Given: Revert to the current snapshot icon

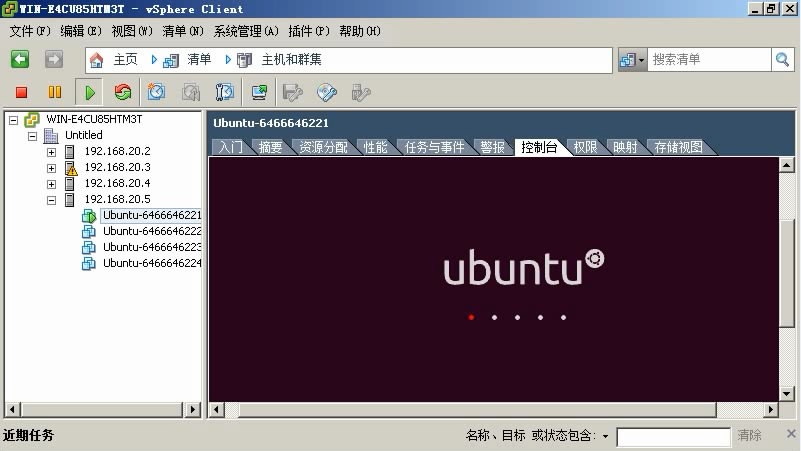Looking at the screenshot, I should 191,92.
